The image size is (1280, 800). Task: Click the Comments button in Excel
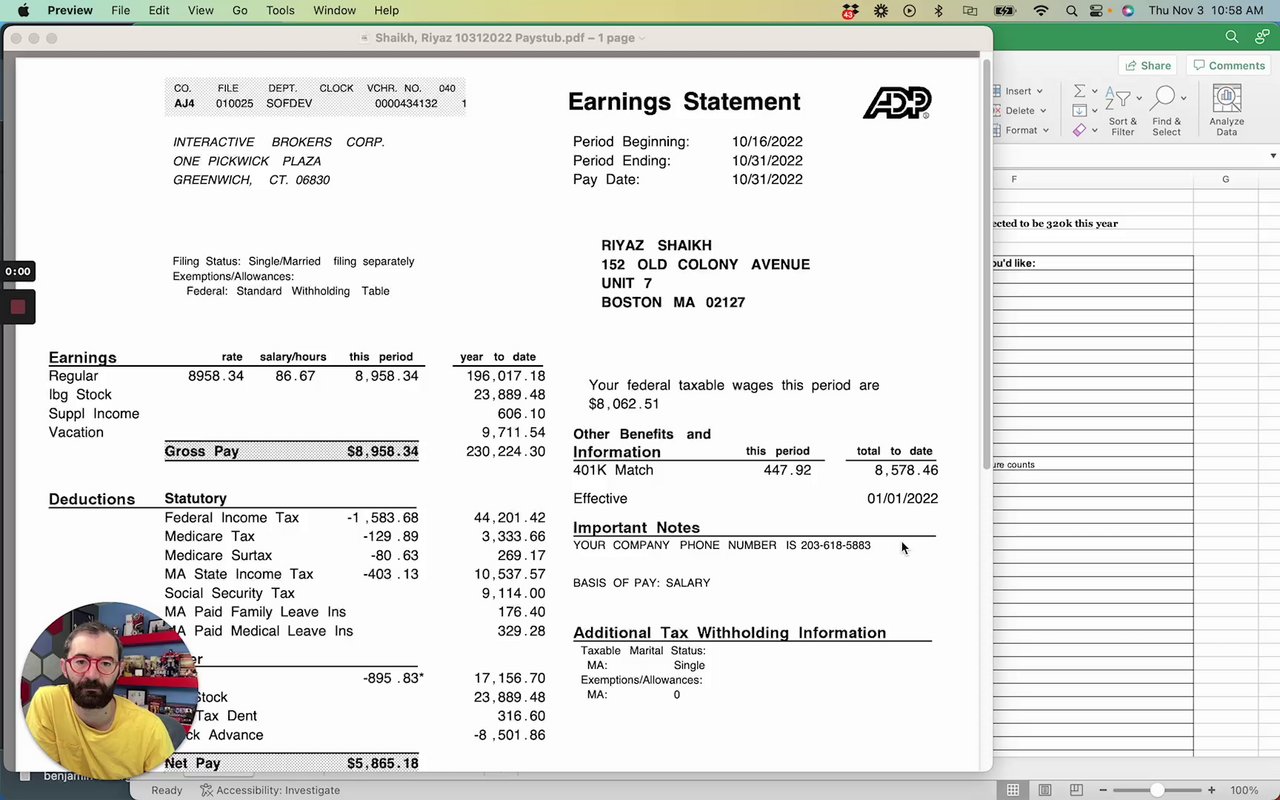click(x=1228, y=65)
